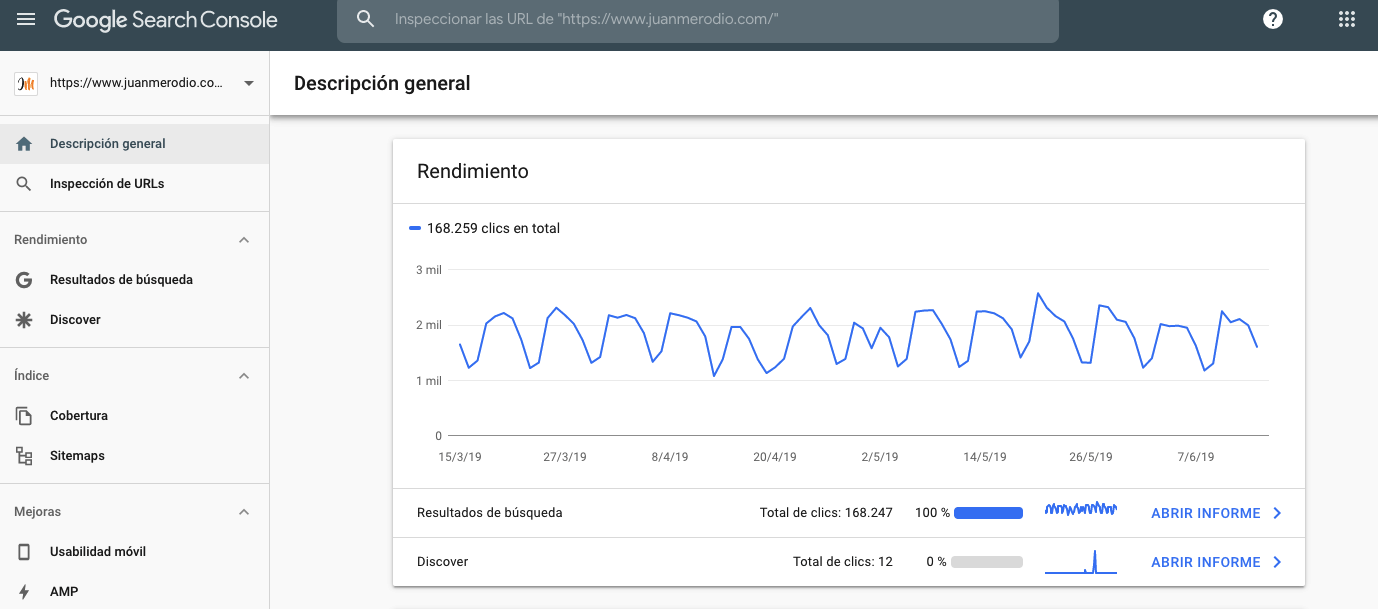Click the 3 mil axis label
This screenshot has width=1378, height=609.
pyautogui.click(x=429, y=270)
